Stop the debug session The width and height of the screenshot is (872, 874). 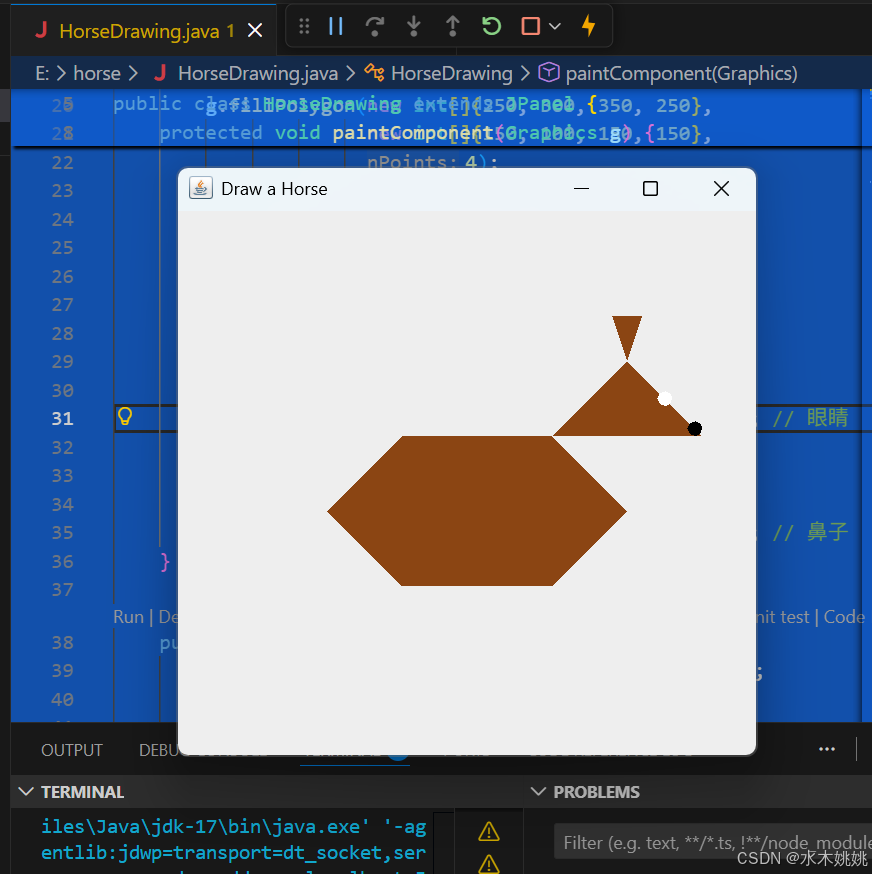coord(530,26)
